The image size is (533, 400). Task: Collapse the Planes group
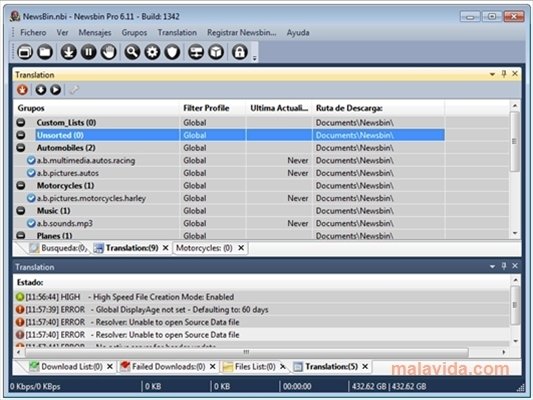[x=21, y=235]
